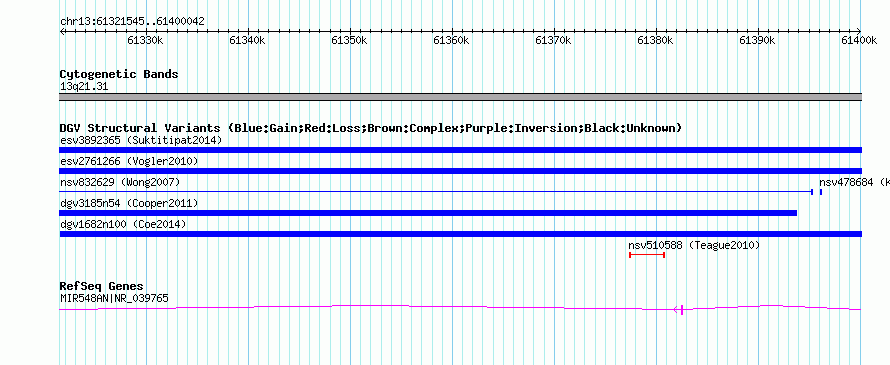
Task: Click the 61390k ruler tick label
Action: click(x=757, y=40)
